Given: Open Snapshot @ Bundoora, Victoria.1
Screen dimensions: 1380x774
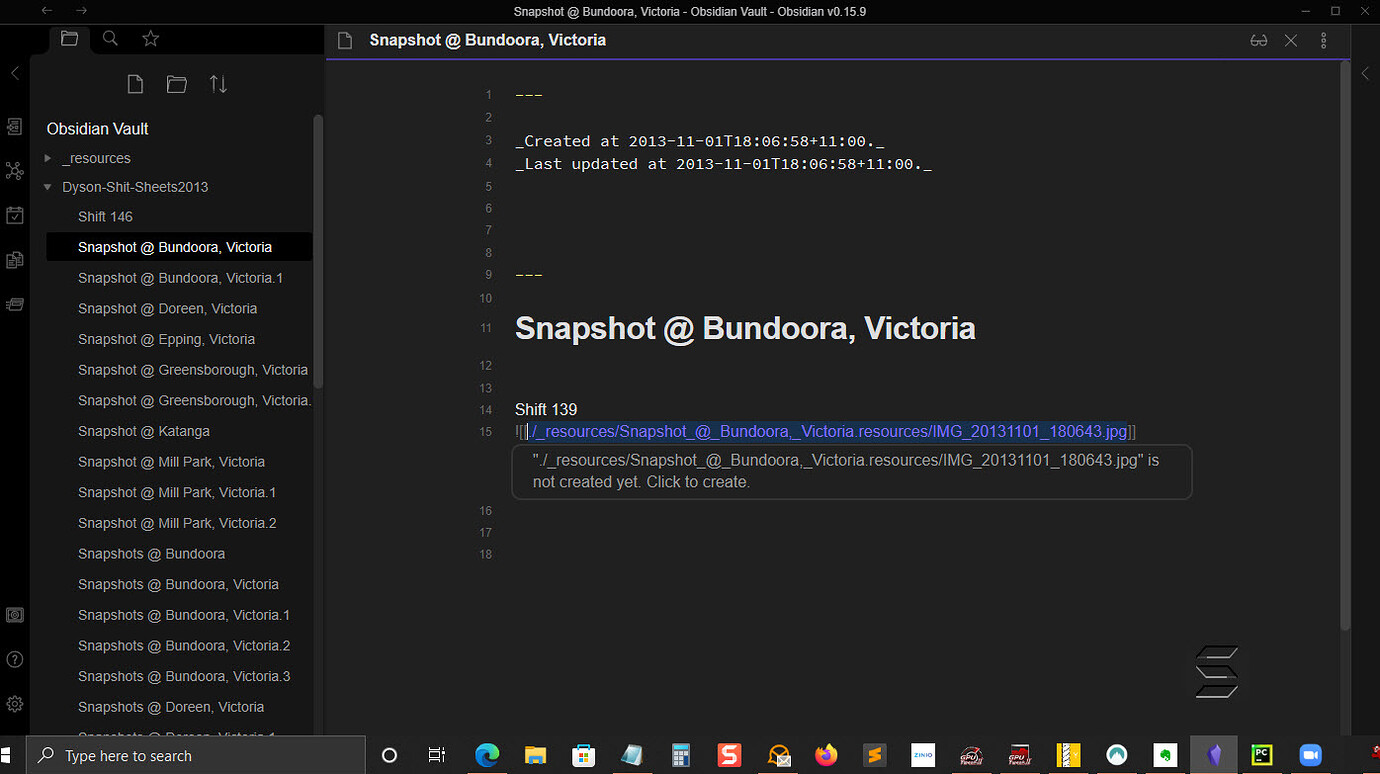Looking at the screenshot, I should point(180,278).
